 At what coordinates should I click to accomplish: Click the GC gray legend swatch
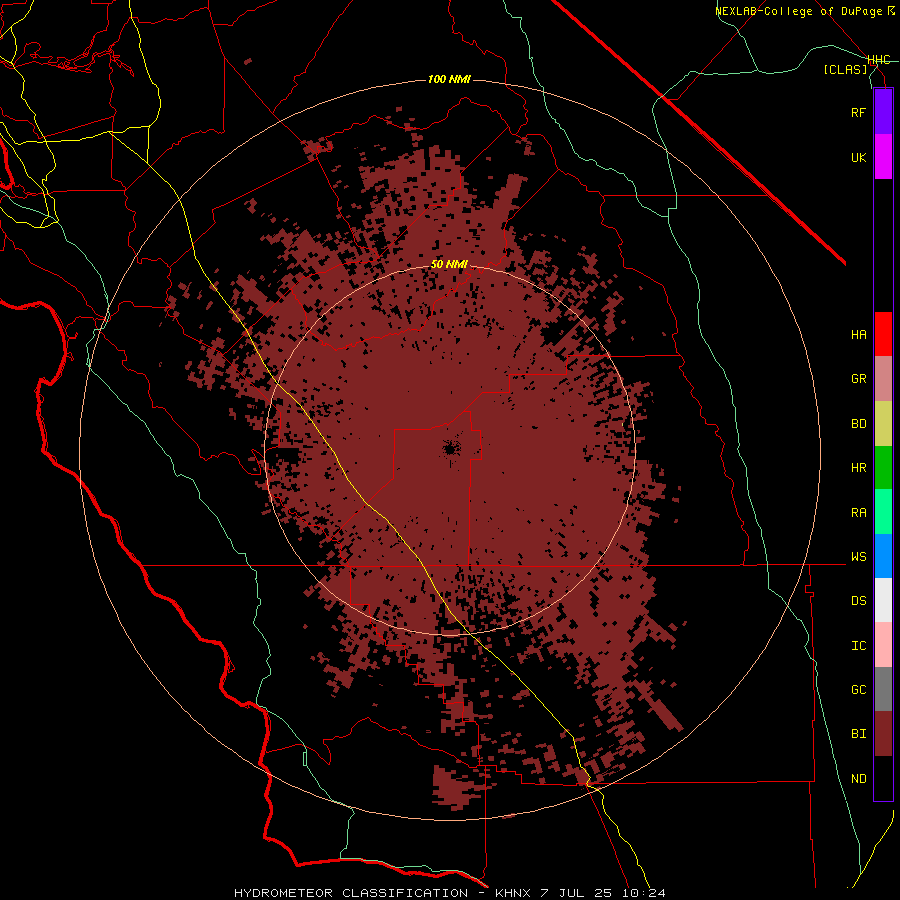coord(883,689)
